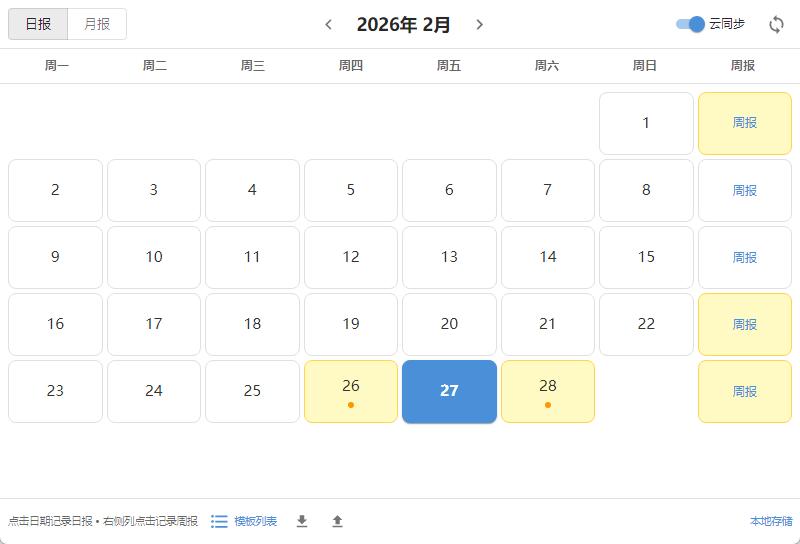Select the highlighted date 27
Viewport: 800px width, 544px height.
pos(449,391)
